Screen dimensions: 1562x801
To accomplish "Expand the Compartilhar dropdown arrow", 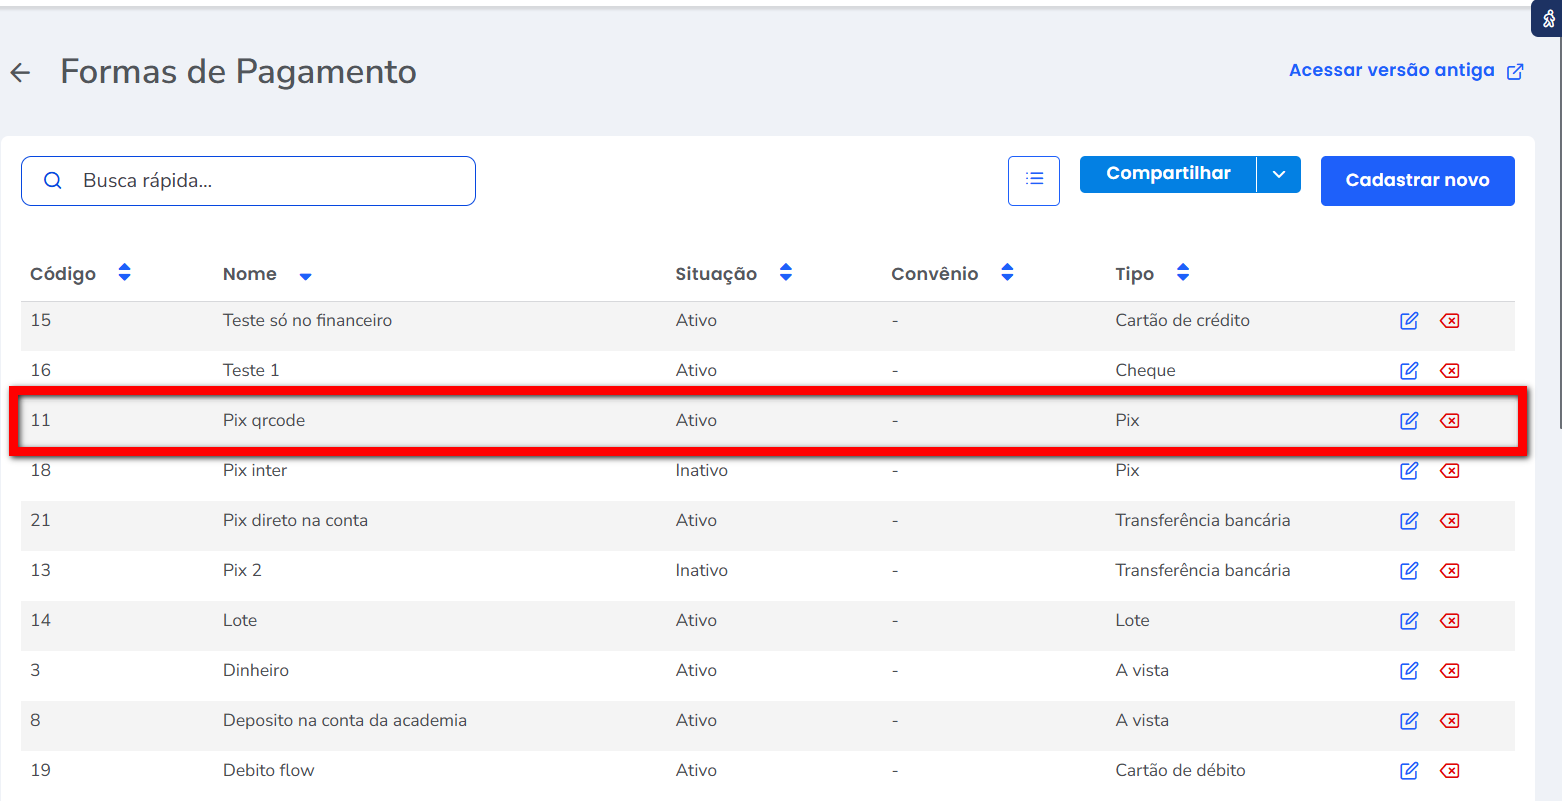I will pos(1278,174).
